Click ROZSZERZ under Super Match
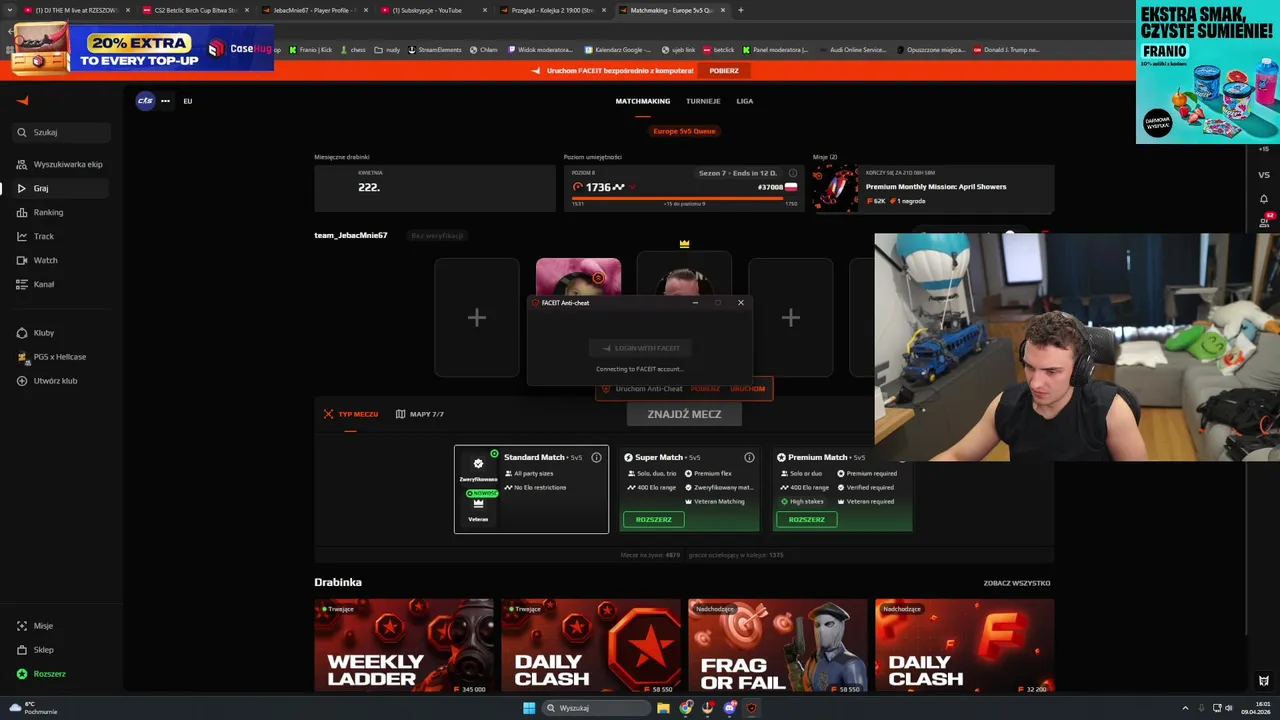This screenshot has width=1280, height=720. (654, 520)
